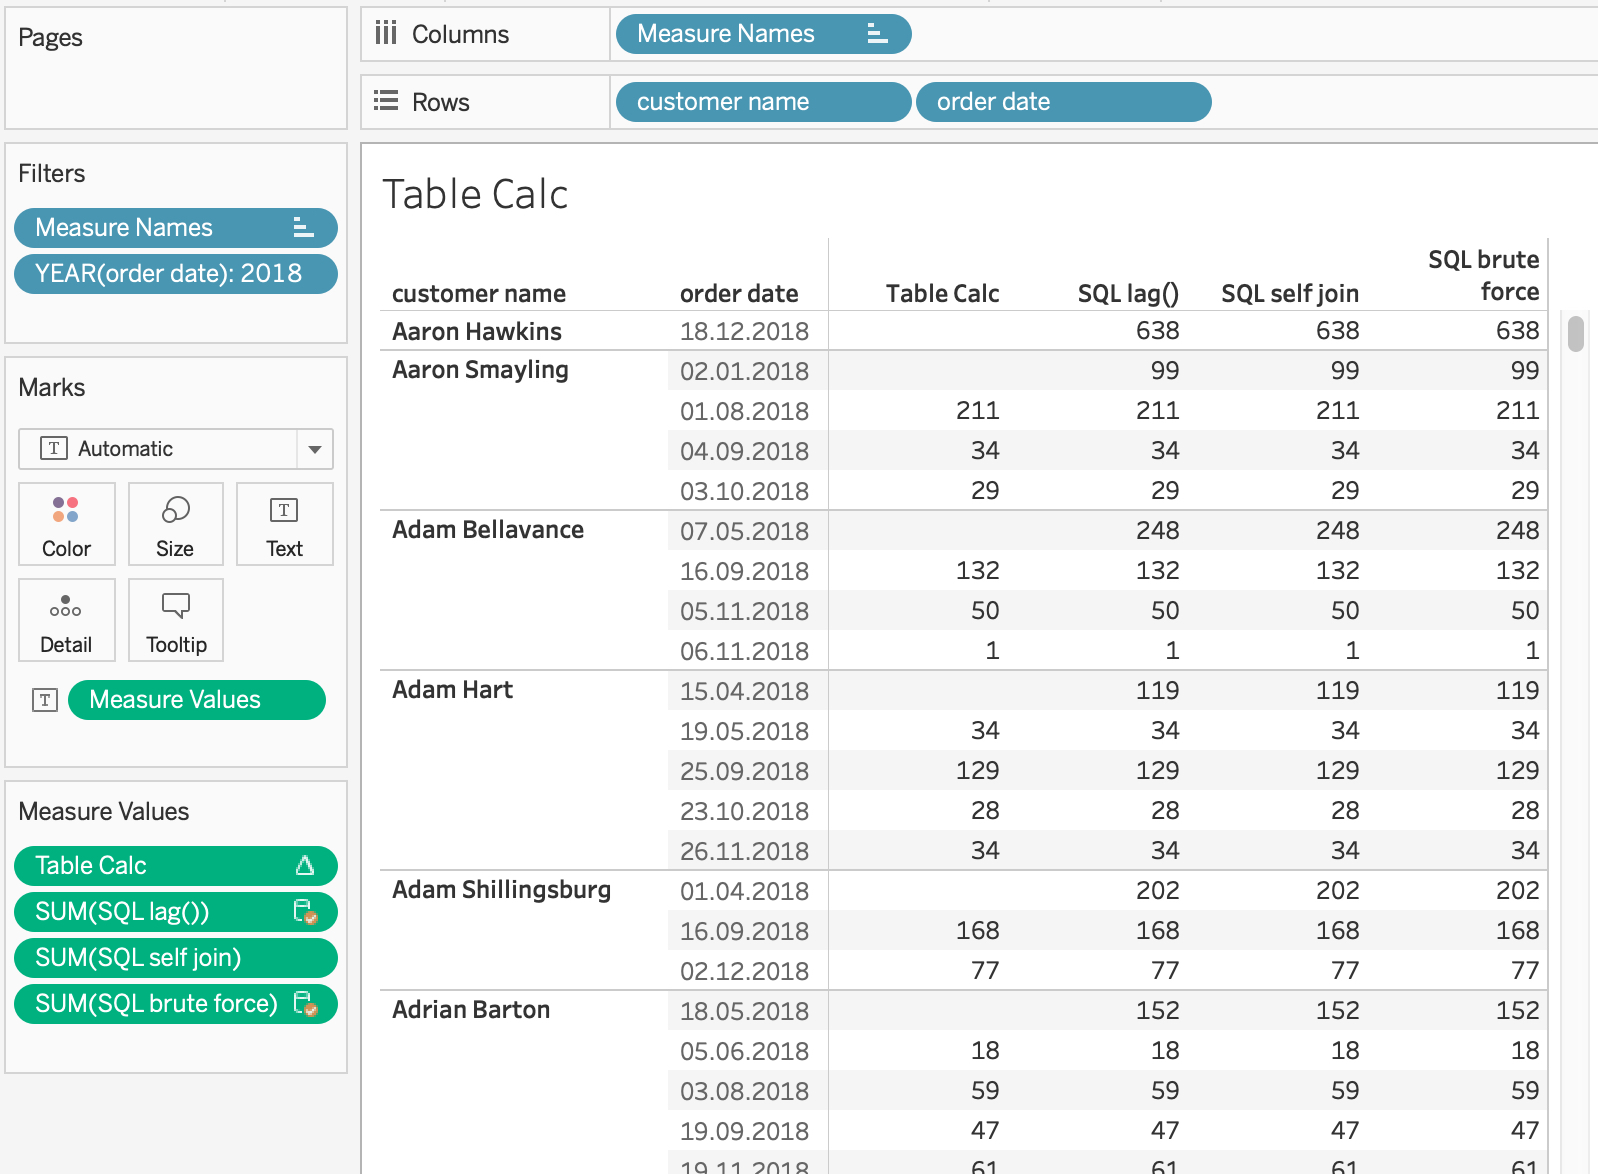Image resolution: width=1598 pixels, height=1174 pixels.
Task: Click the Marks card label
Action: (x=52, y=387)
